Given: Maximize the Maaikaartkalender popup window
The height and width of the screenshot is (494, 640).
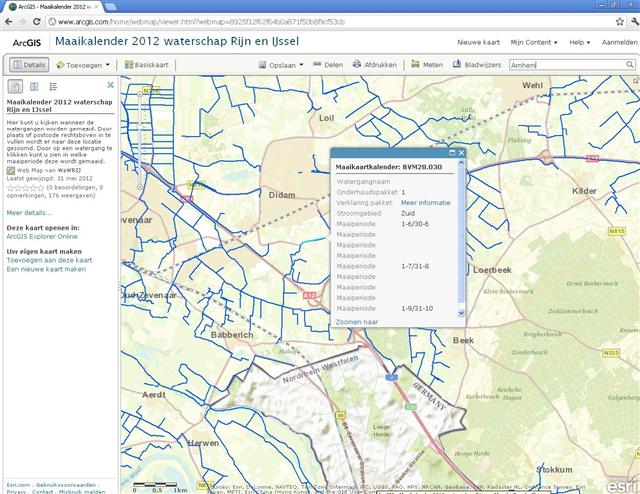Looking at the screenshot, I should click(x=452, y=152).
